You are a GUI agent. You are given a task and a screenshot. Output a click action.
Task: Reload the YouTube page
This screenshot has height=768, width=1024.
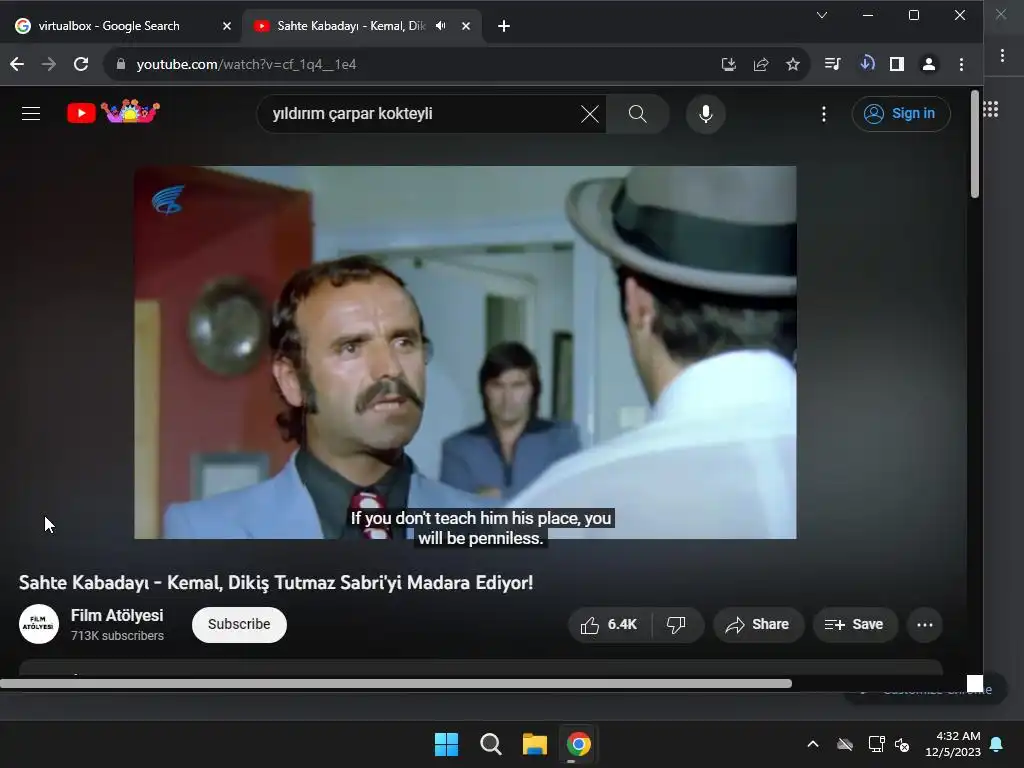[81, 64]
